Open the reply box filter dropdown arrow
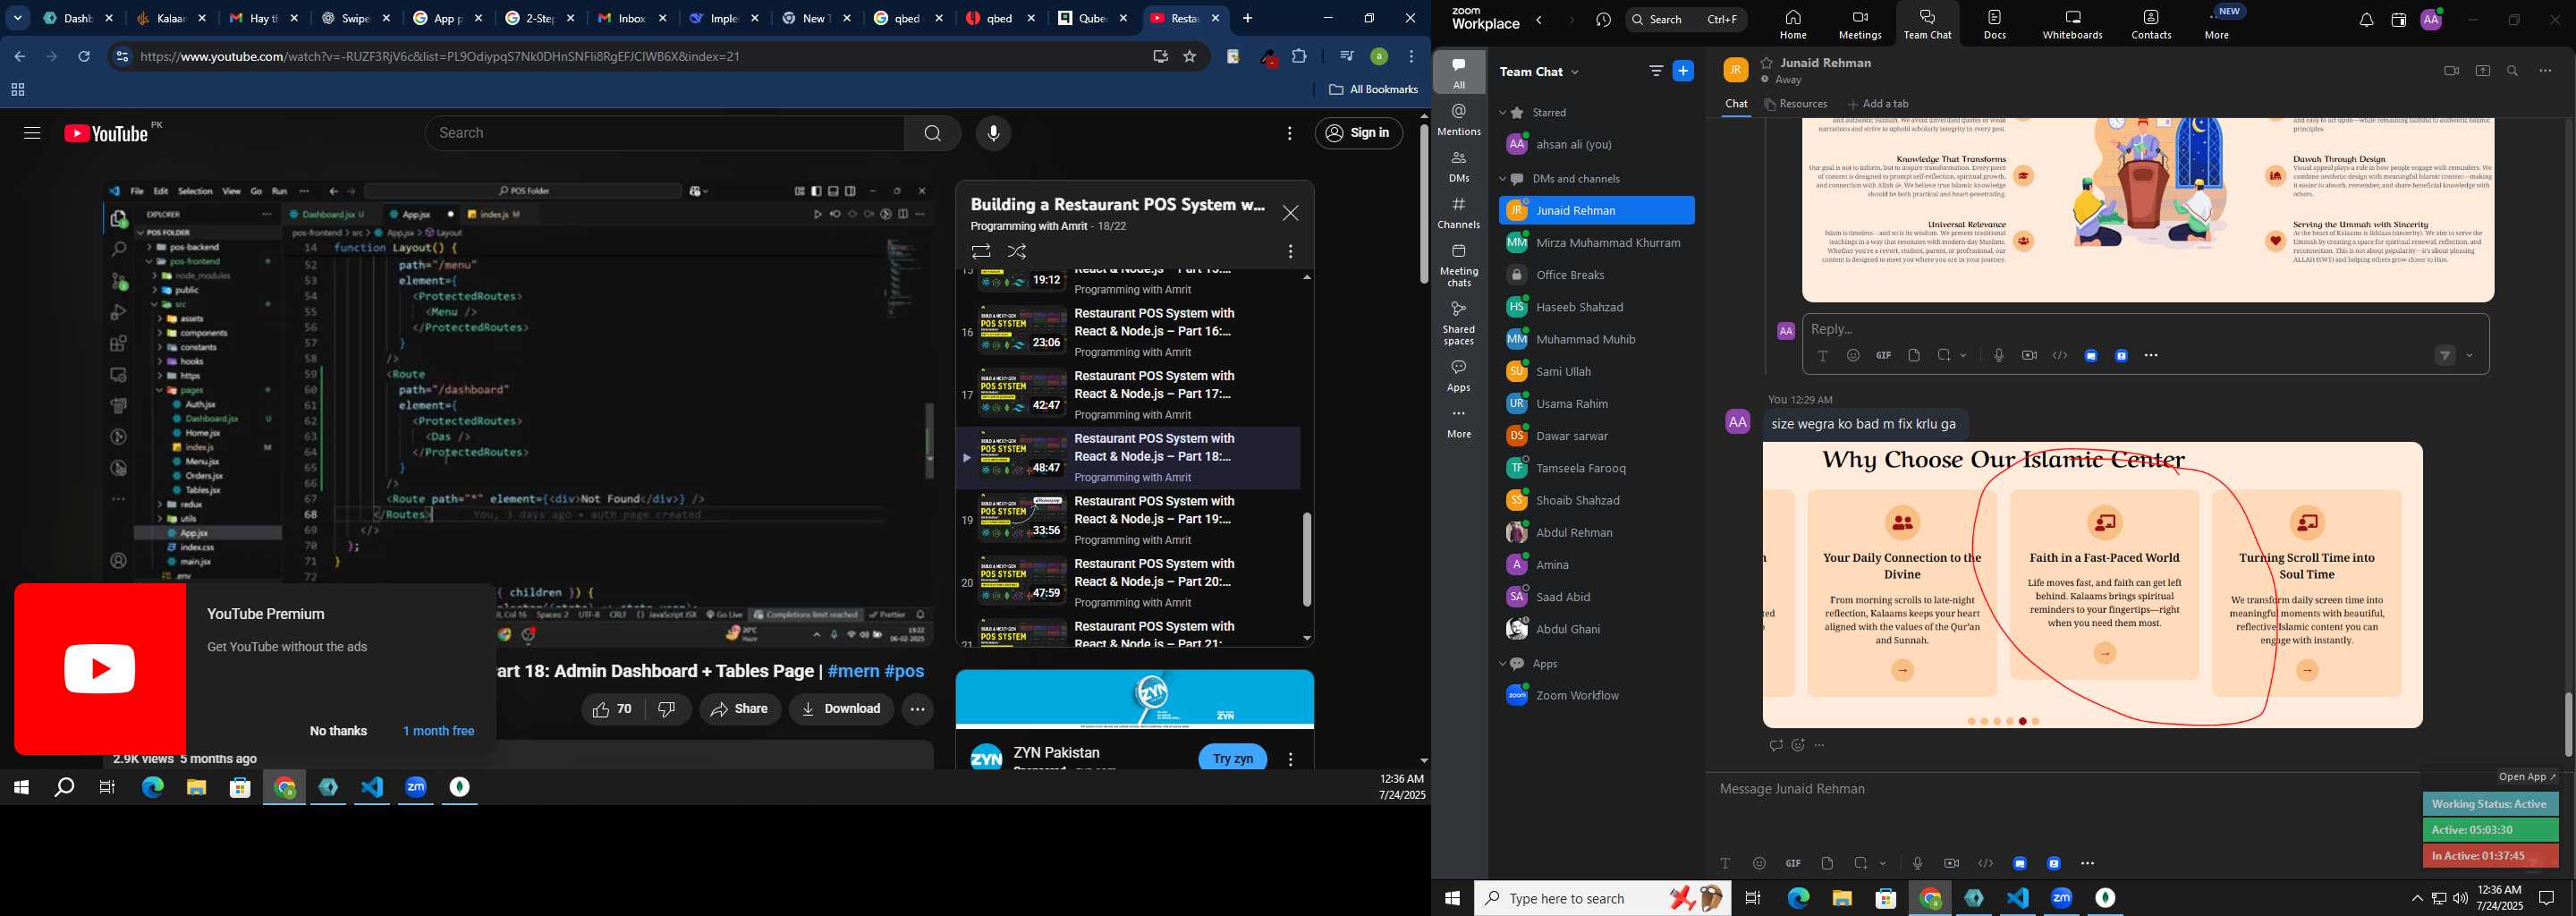2576x916 pixels. click(2470, 356)
